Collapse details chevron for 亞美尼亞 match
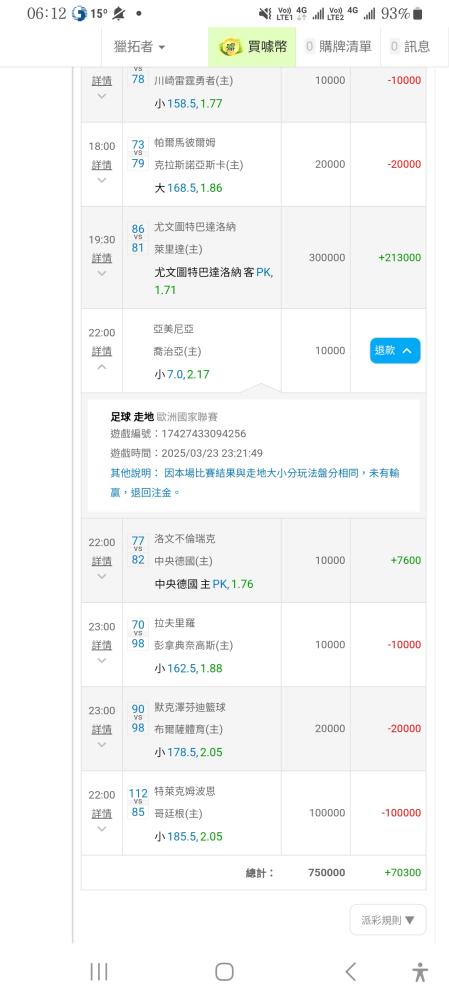Screen dimensions: 449x1000 pyautogui.click(x=101, y=367)
